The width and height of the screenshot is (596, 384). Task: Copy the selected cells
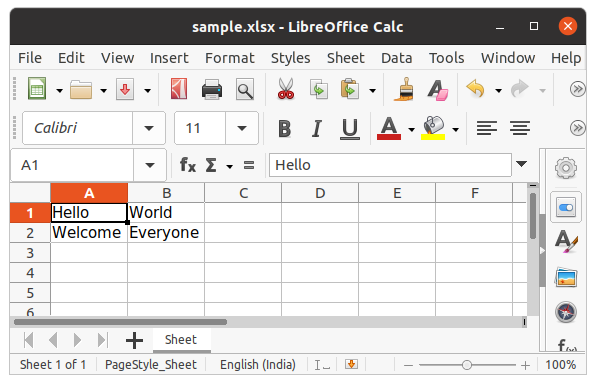pos(319,89)
